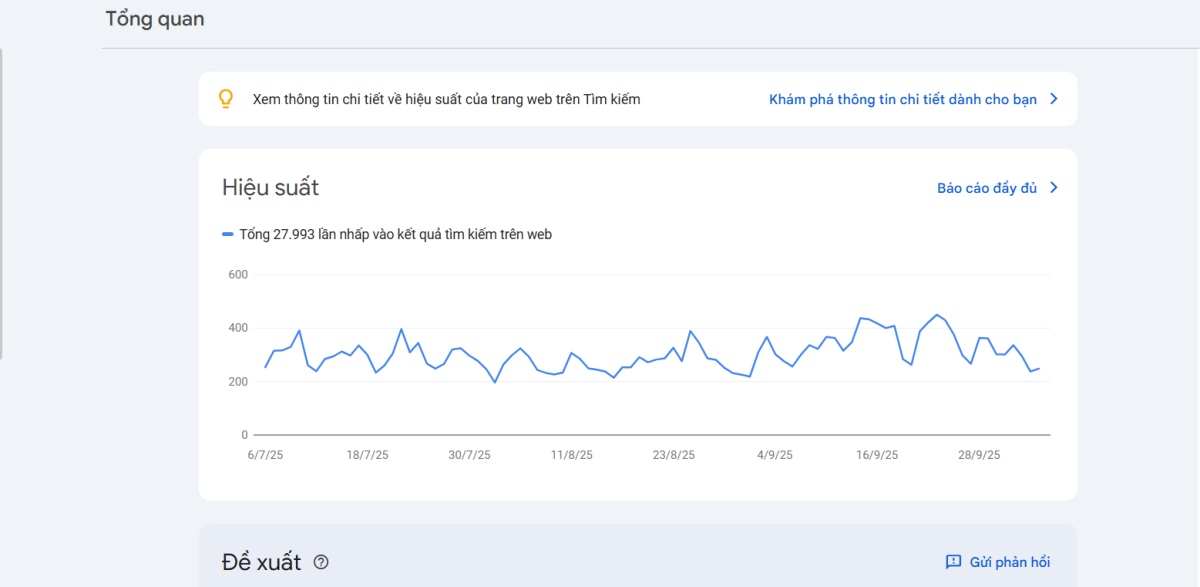Image resolution: width=1200 pixels, height=587 pixels.
Task: Click the Hiệu suất card heading
Action: click(270, 188)
